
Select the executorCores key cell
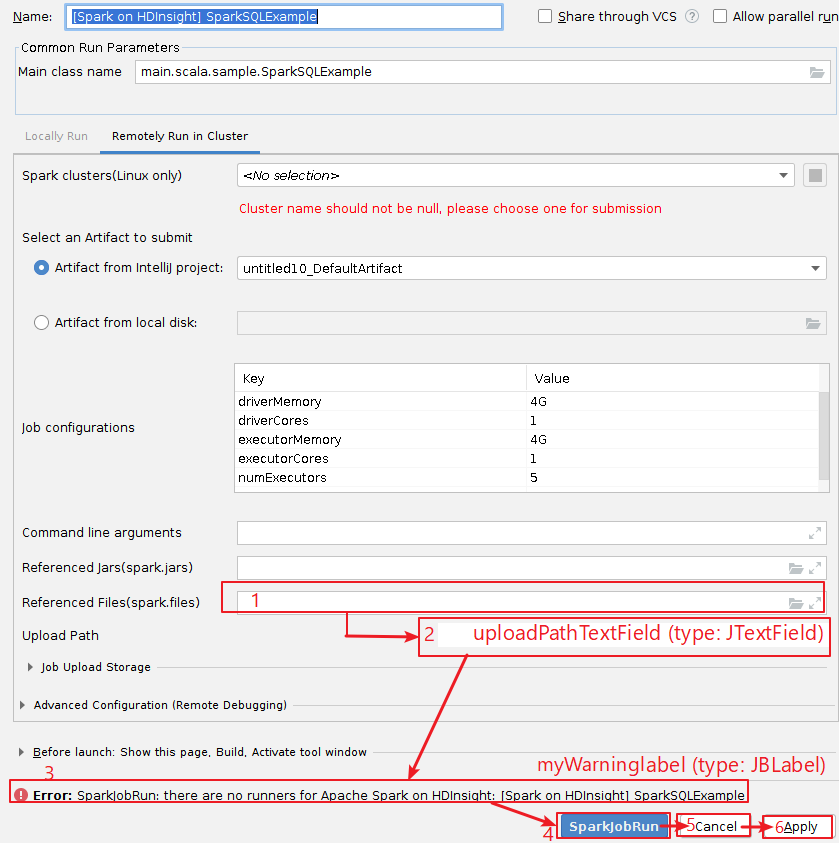coord(381,459)
